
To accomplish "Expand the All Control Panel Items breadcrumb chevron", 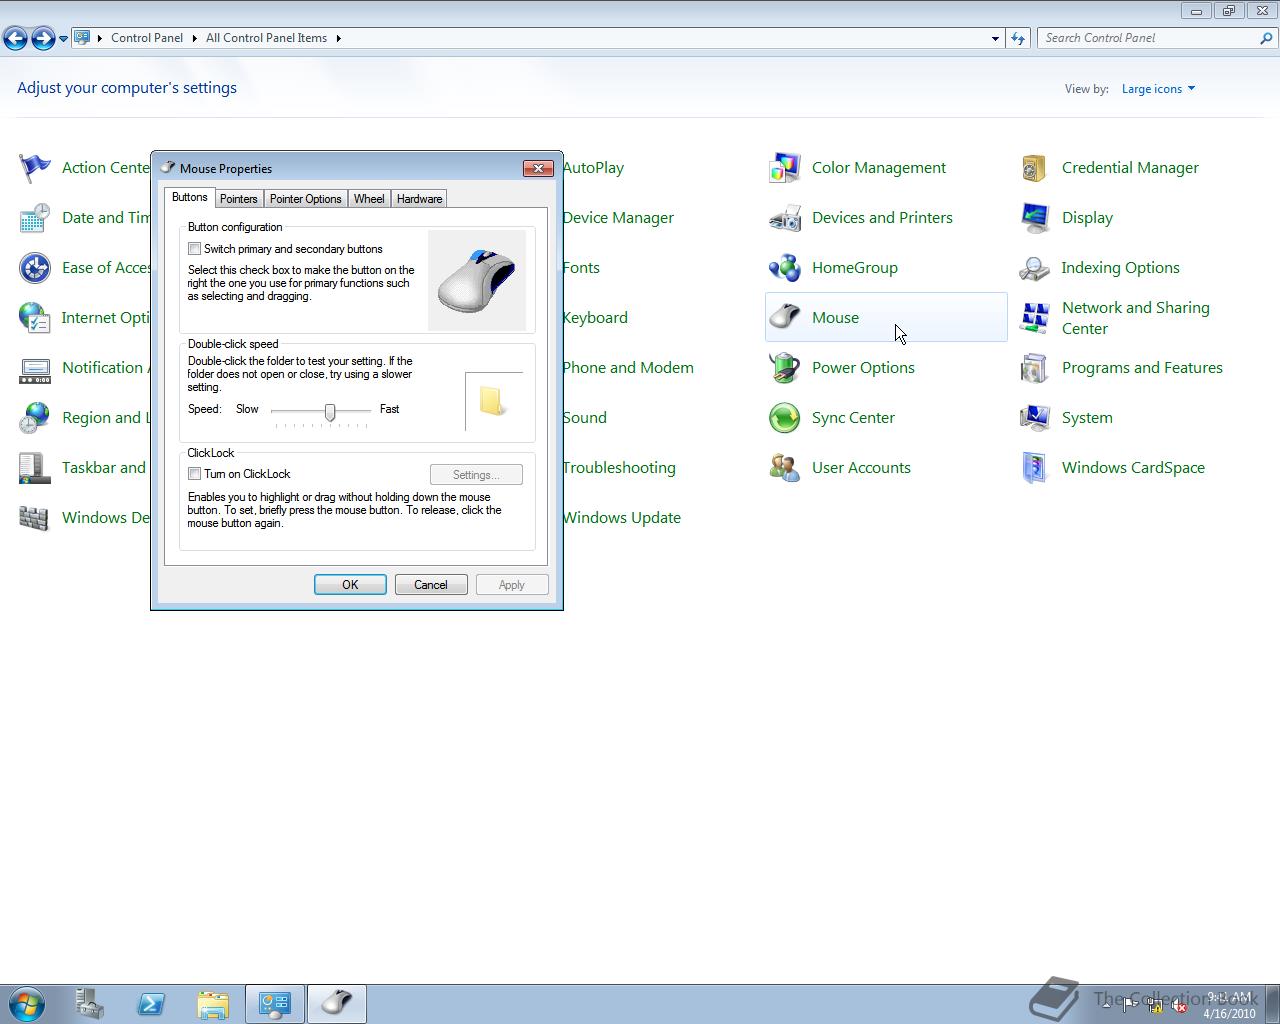I will (338, 38).
